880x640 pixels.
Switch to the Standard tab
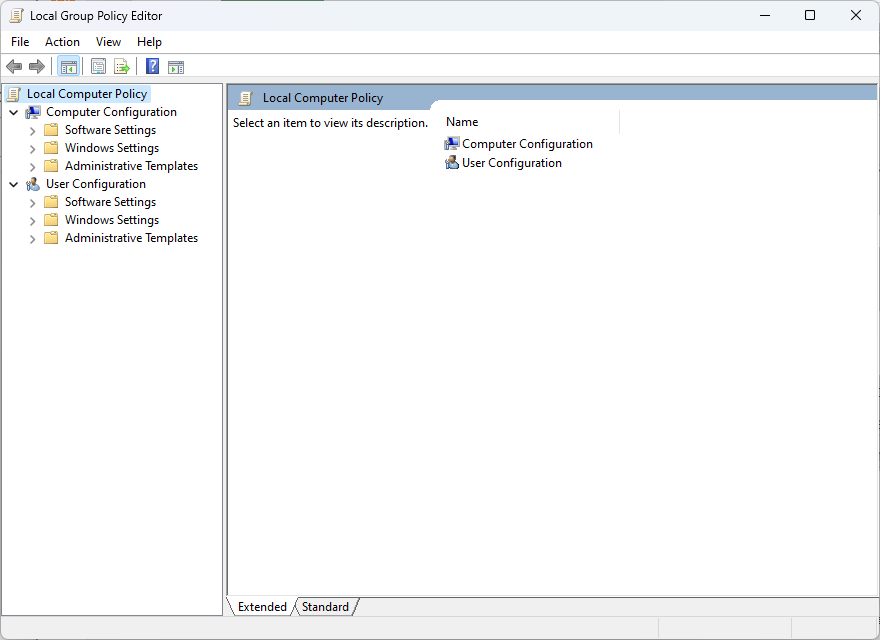pyautogui.click(x=325, y=607)
